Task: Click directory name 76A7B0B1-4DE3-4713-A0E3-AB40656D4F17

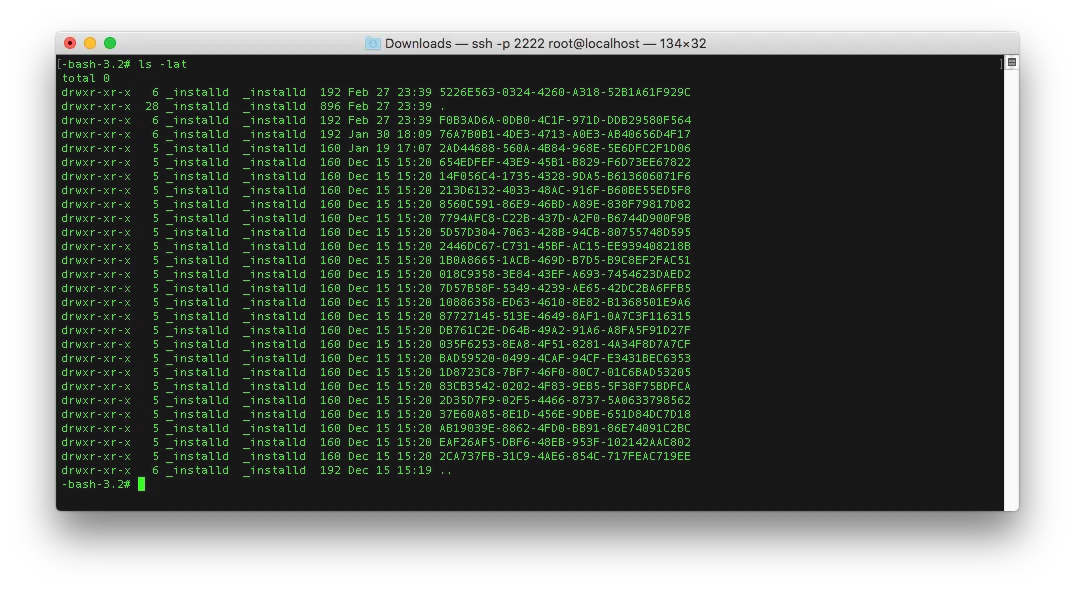Action: 565,134
